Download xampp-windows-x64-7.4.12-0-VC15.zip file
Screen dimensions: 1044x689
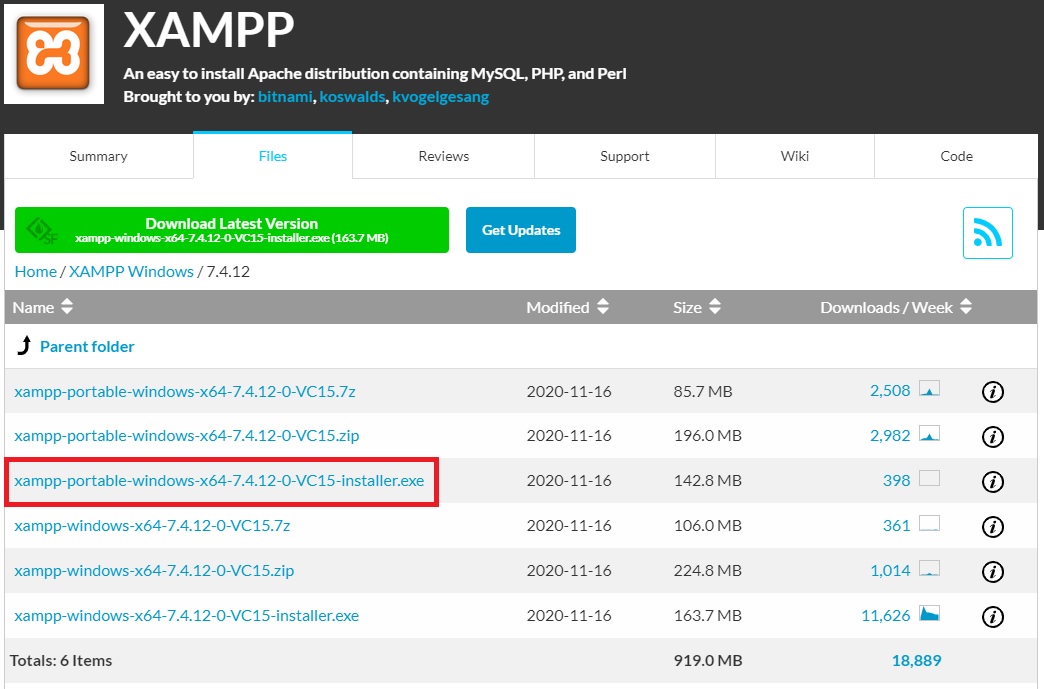[154, 571]
